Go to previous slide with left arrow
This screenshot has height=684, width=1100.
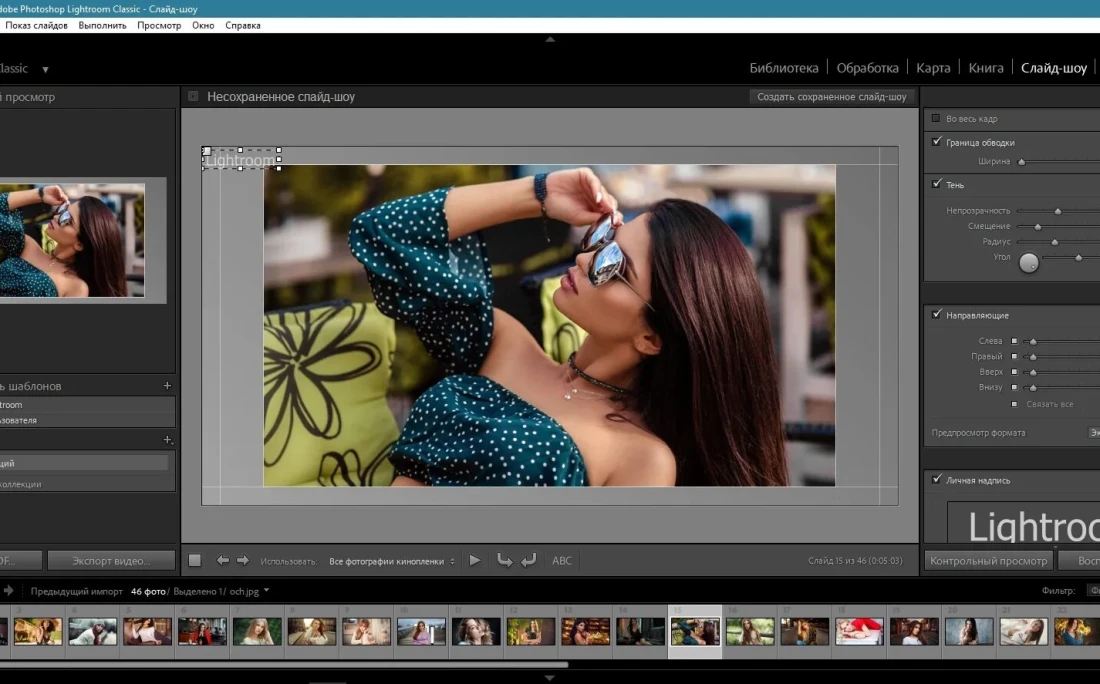click(223, 561)
